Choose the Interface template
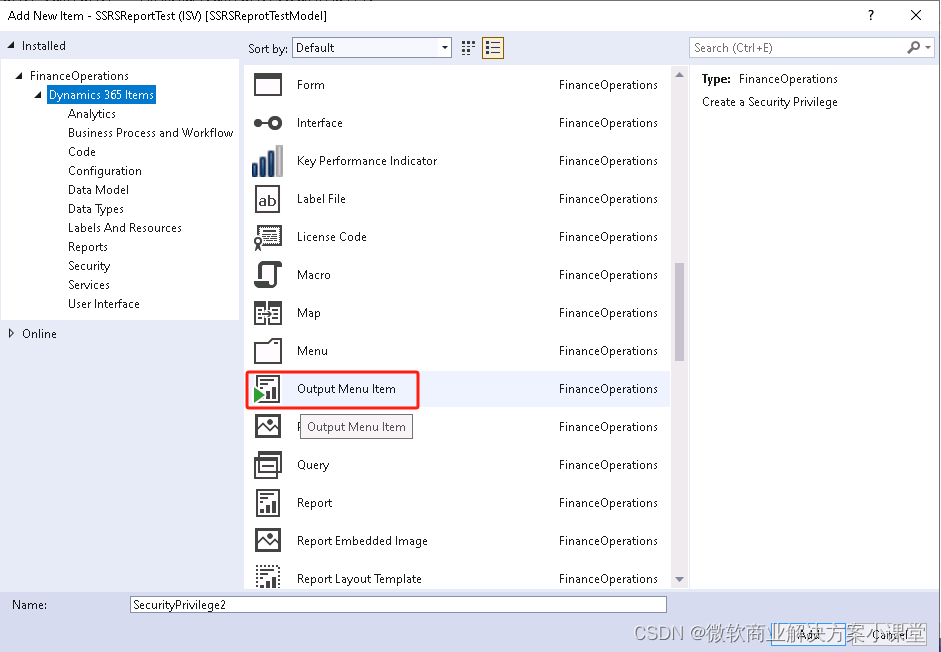The width and height of the screenshot is (941, 652). coord(457,123)
